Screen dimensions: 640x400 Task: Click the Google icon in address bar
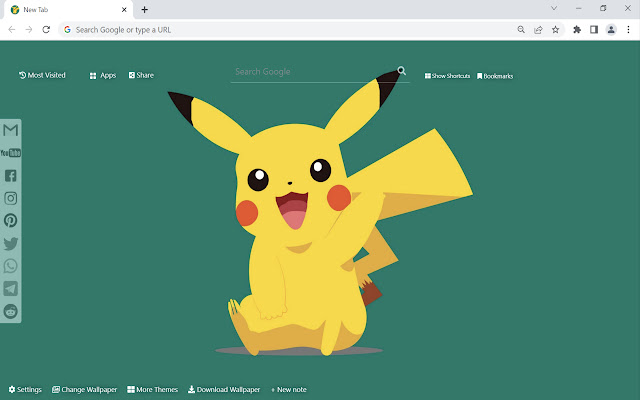[67, 29]
